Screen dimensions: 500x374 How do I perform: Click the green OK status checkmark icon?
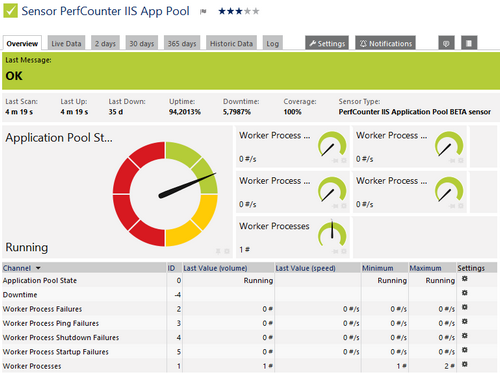click(x=10, y=11)
